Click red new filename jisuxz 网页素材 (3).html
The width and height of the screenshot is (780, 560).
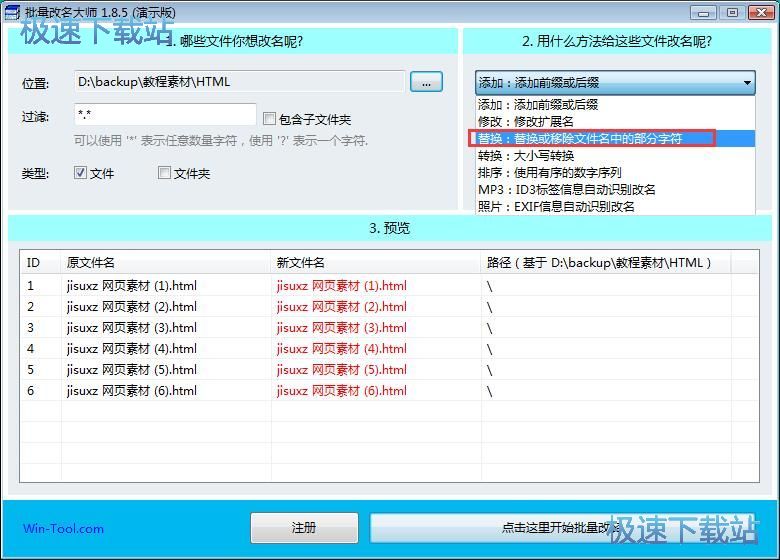coord(342,328)
